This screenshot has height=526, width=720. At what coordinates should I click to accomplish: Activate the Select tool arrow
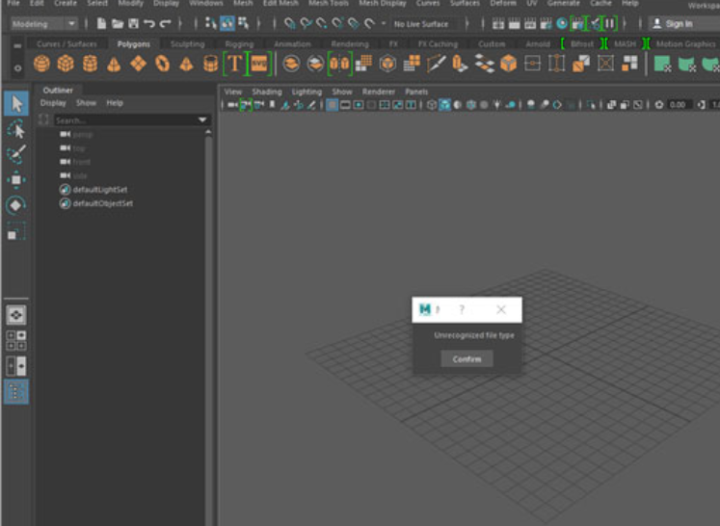pyautogui.click(x=16, y=103)
